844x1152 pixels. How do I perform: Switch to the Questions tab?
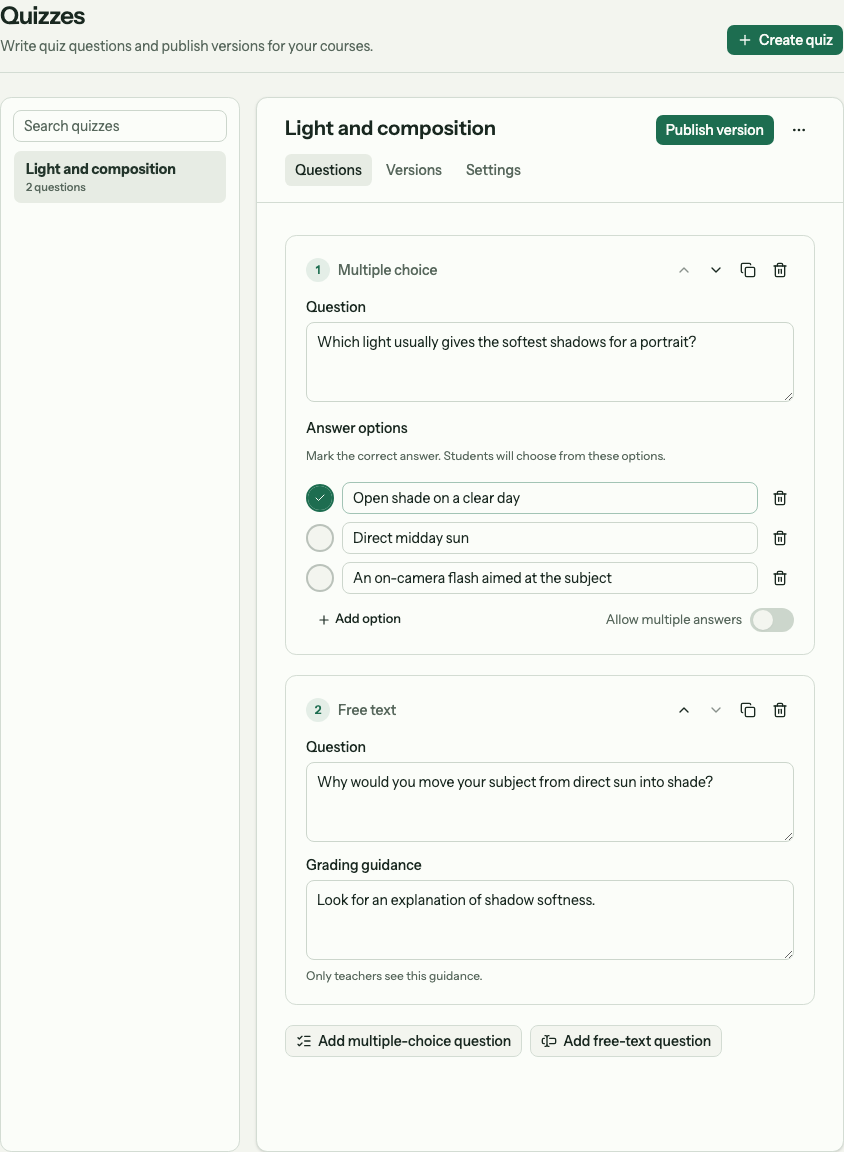[x=328, y=170]
